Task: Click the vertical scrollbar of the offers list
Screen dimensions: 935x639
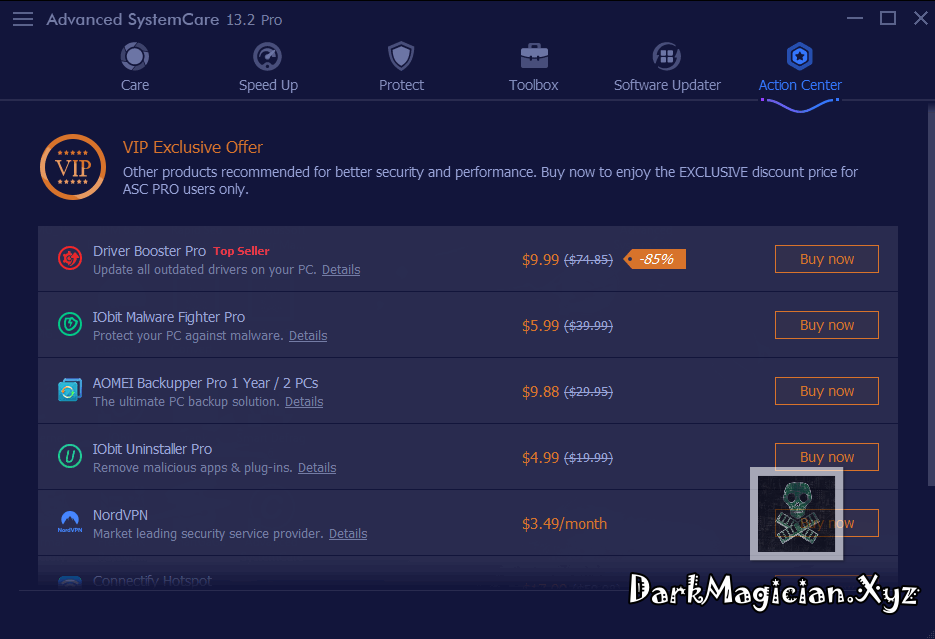Action: [931, 295]
